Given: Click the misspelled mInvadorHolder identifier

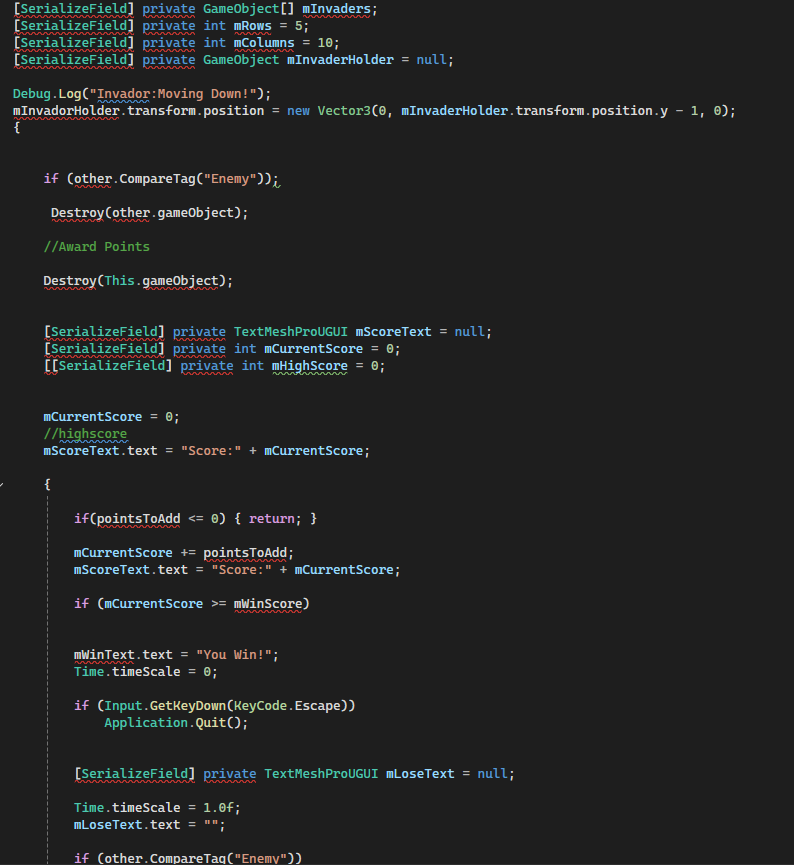Looking at the screenshot, I should click(x=66, y=111).
